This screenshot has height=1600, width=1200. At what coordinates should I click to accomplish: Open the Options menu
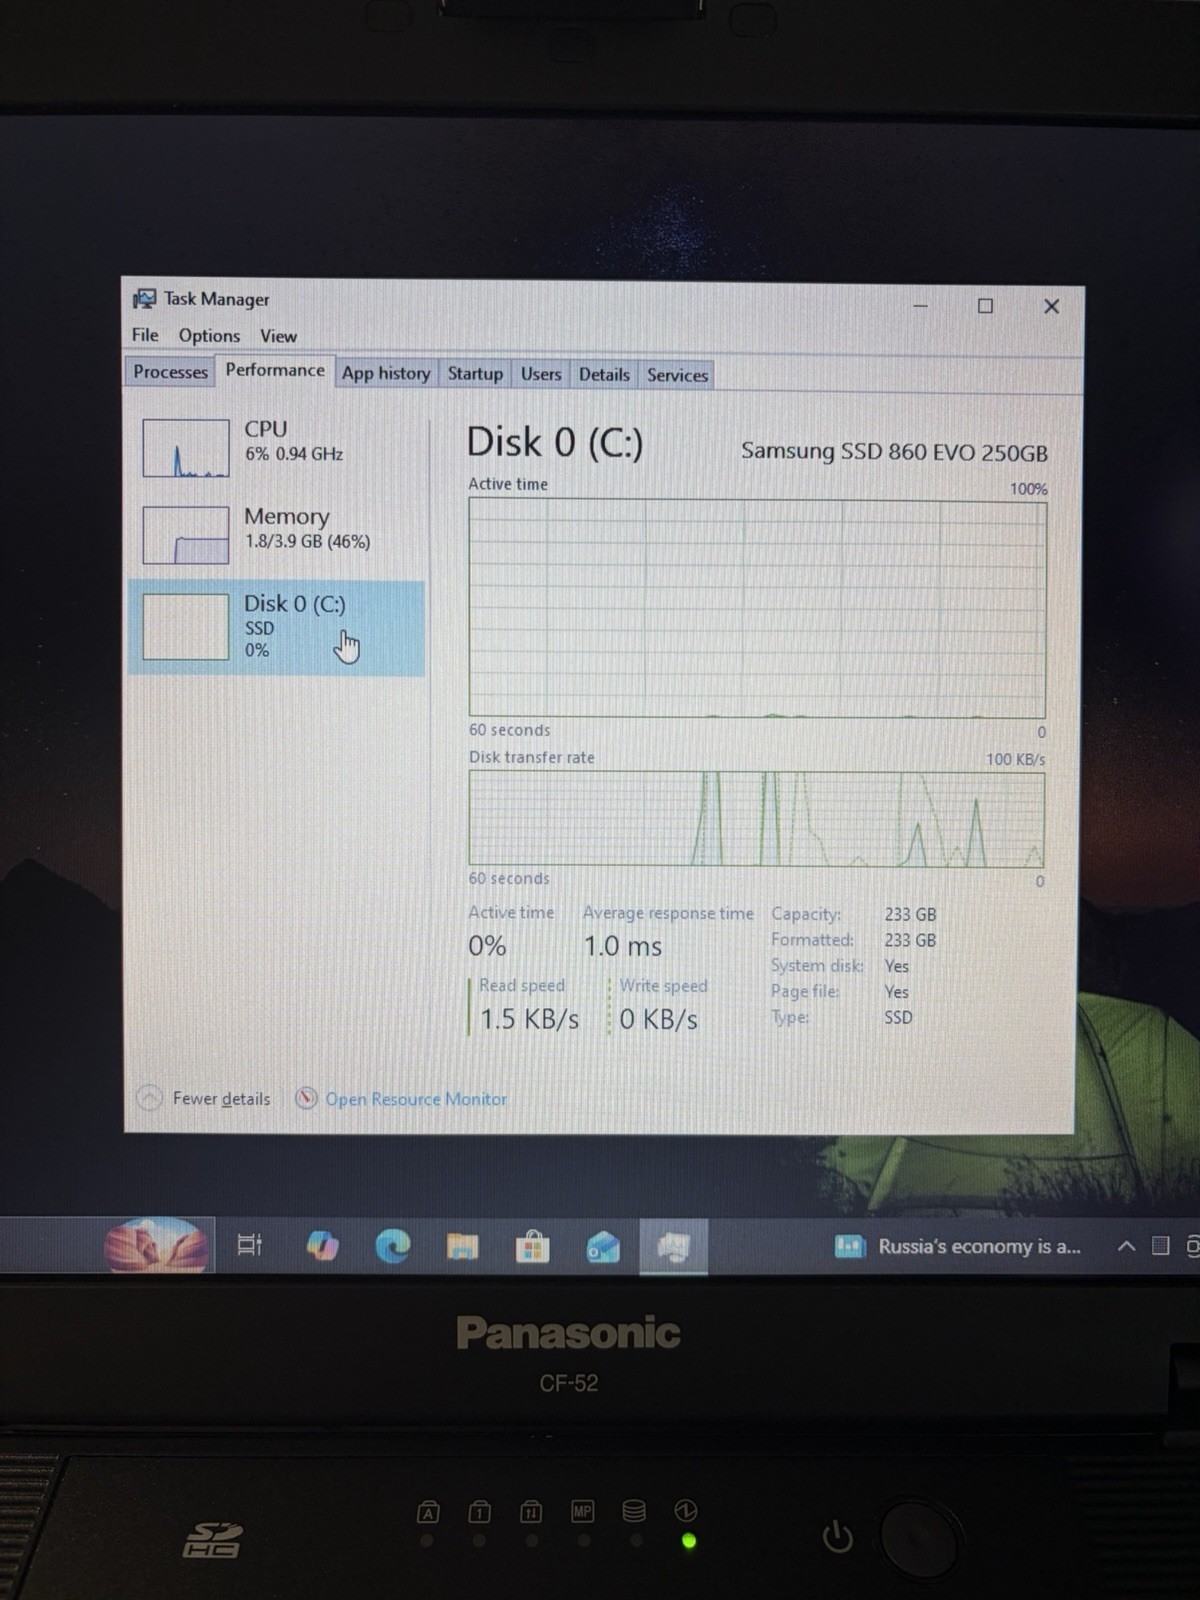(x=209, y=336)
